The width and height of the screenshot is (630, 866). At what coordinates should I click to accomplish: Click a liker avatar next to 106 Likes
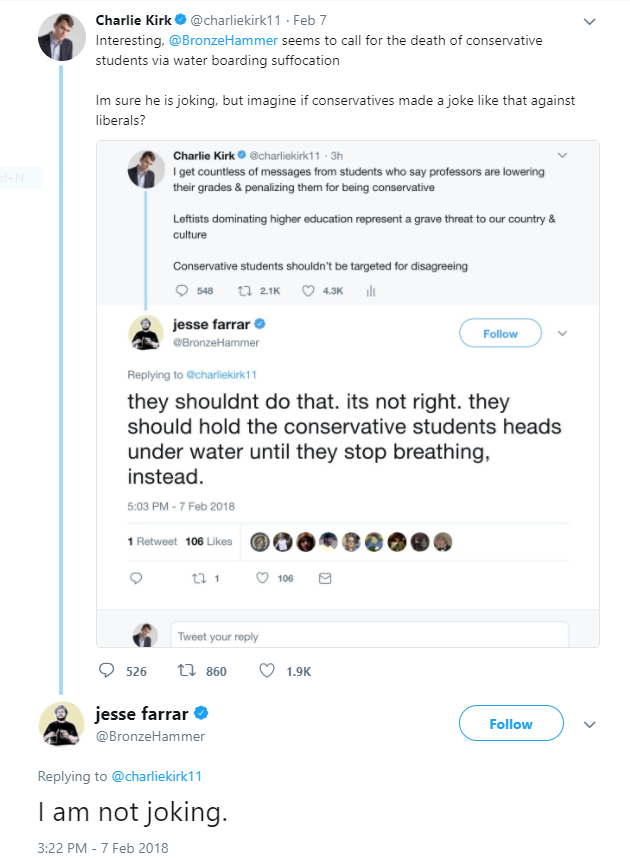click(259, 541)
